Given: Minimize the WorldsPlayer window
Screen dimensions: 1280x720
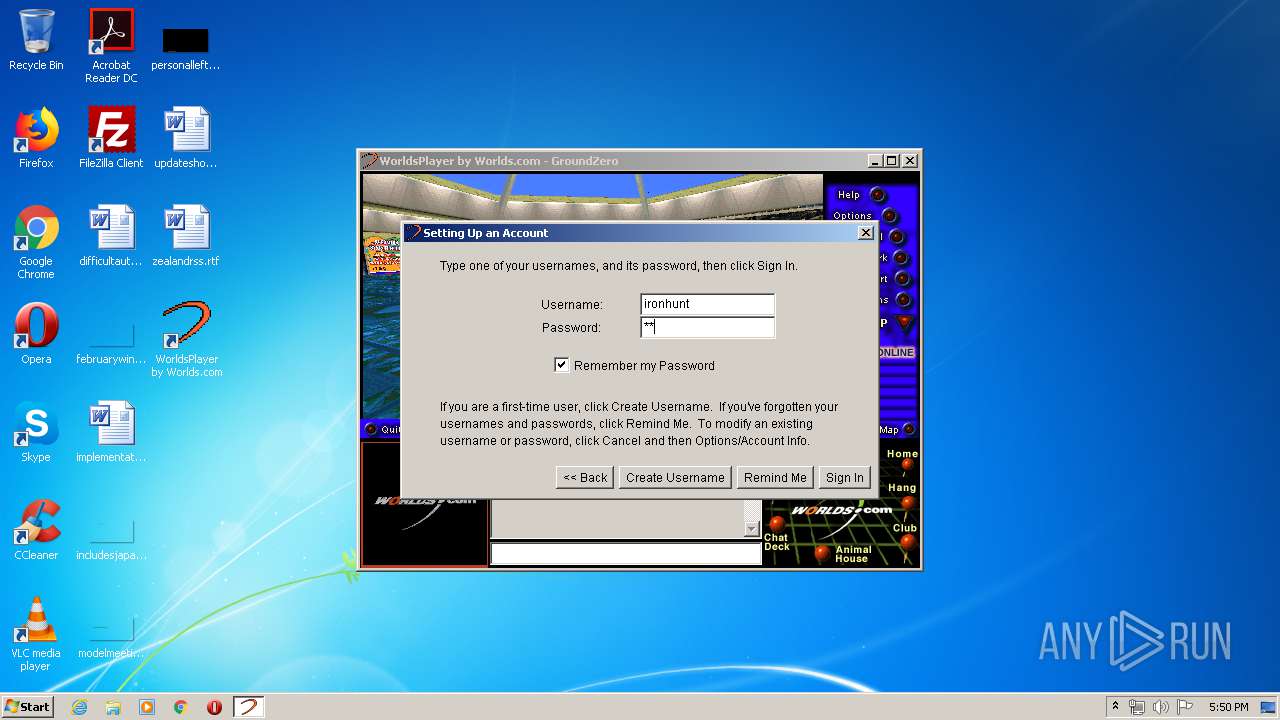Looking at the screenshot, I should 875,161.
